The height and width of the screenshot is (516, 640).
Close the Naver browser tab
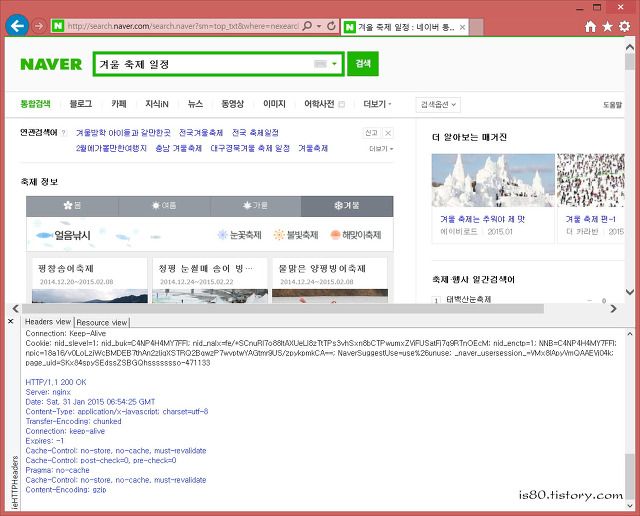pyautogui.click(x=462, y=27)
